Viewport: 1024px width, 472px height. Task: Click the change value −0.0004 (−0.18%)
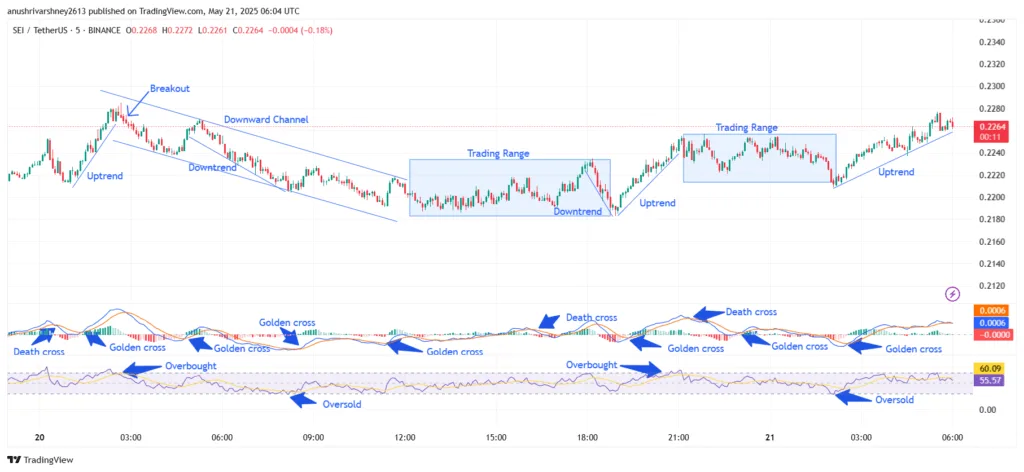(298, 29)
